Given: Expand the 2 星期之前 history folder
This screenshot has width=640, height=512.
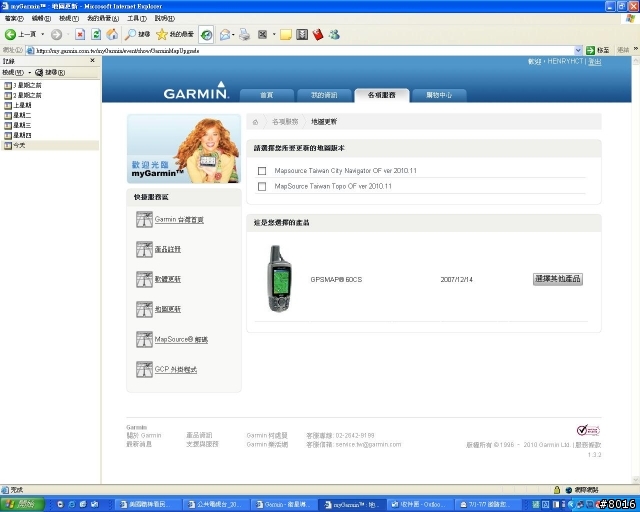Looking at the screenshot, I should pos(22,95).
